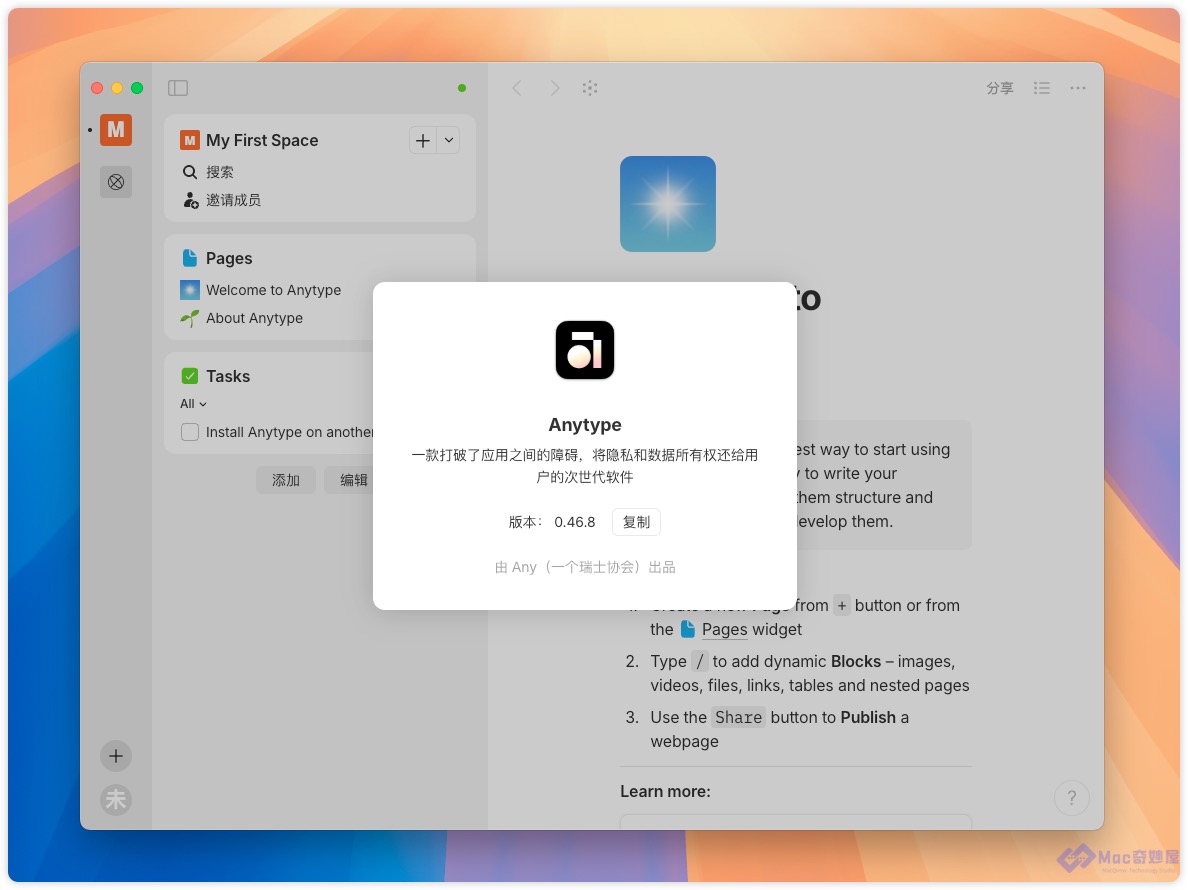Viewport: 1188px width, 890px height.
Task: Maximize the window with the green button
Action: pos(137,88)
